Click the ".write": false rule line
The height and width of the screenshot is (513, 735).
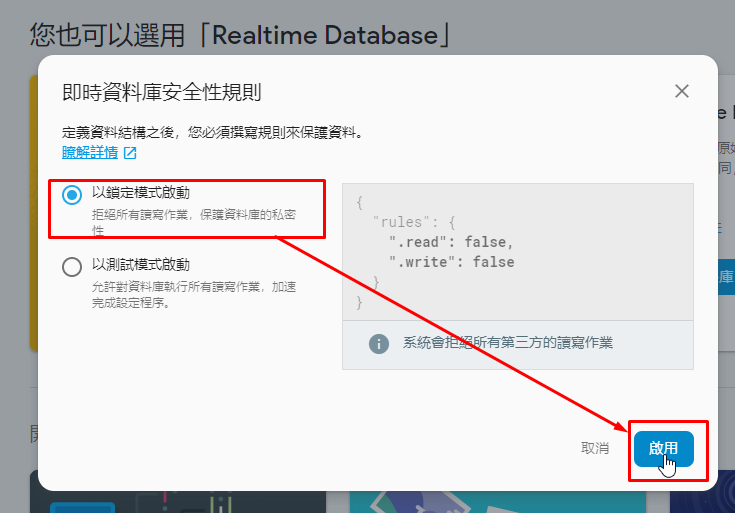(451, 262)
